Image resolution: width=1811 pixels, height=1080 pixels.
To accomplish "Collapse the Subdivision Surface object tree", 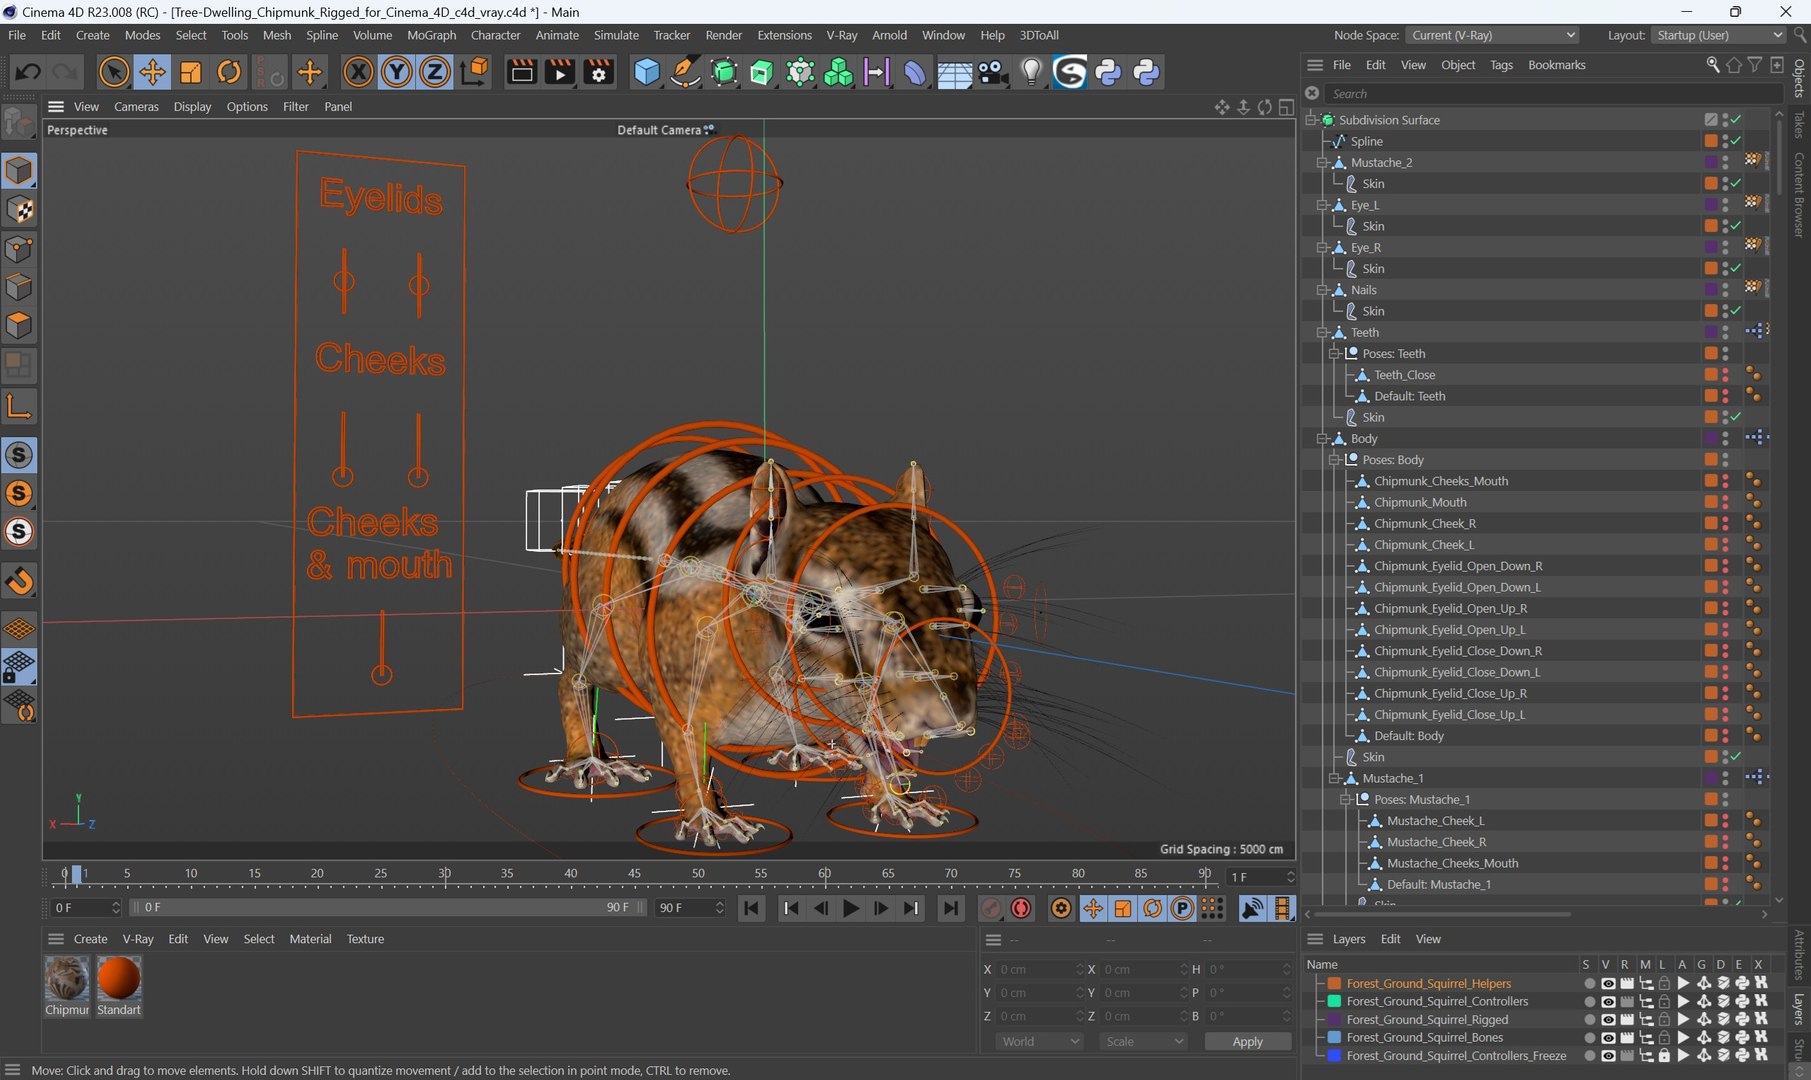I will tap(1311, 120).
